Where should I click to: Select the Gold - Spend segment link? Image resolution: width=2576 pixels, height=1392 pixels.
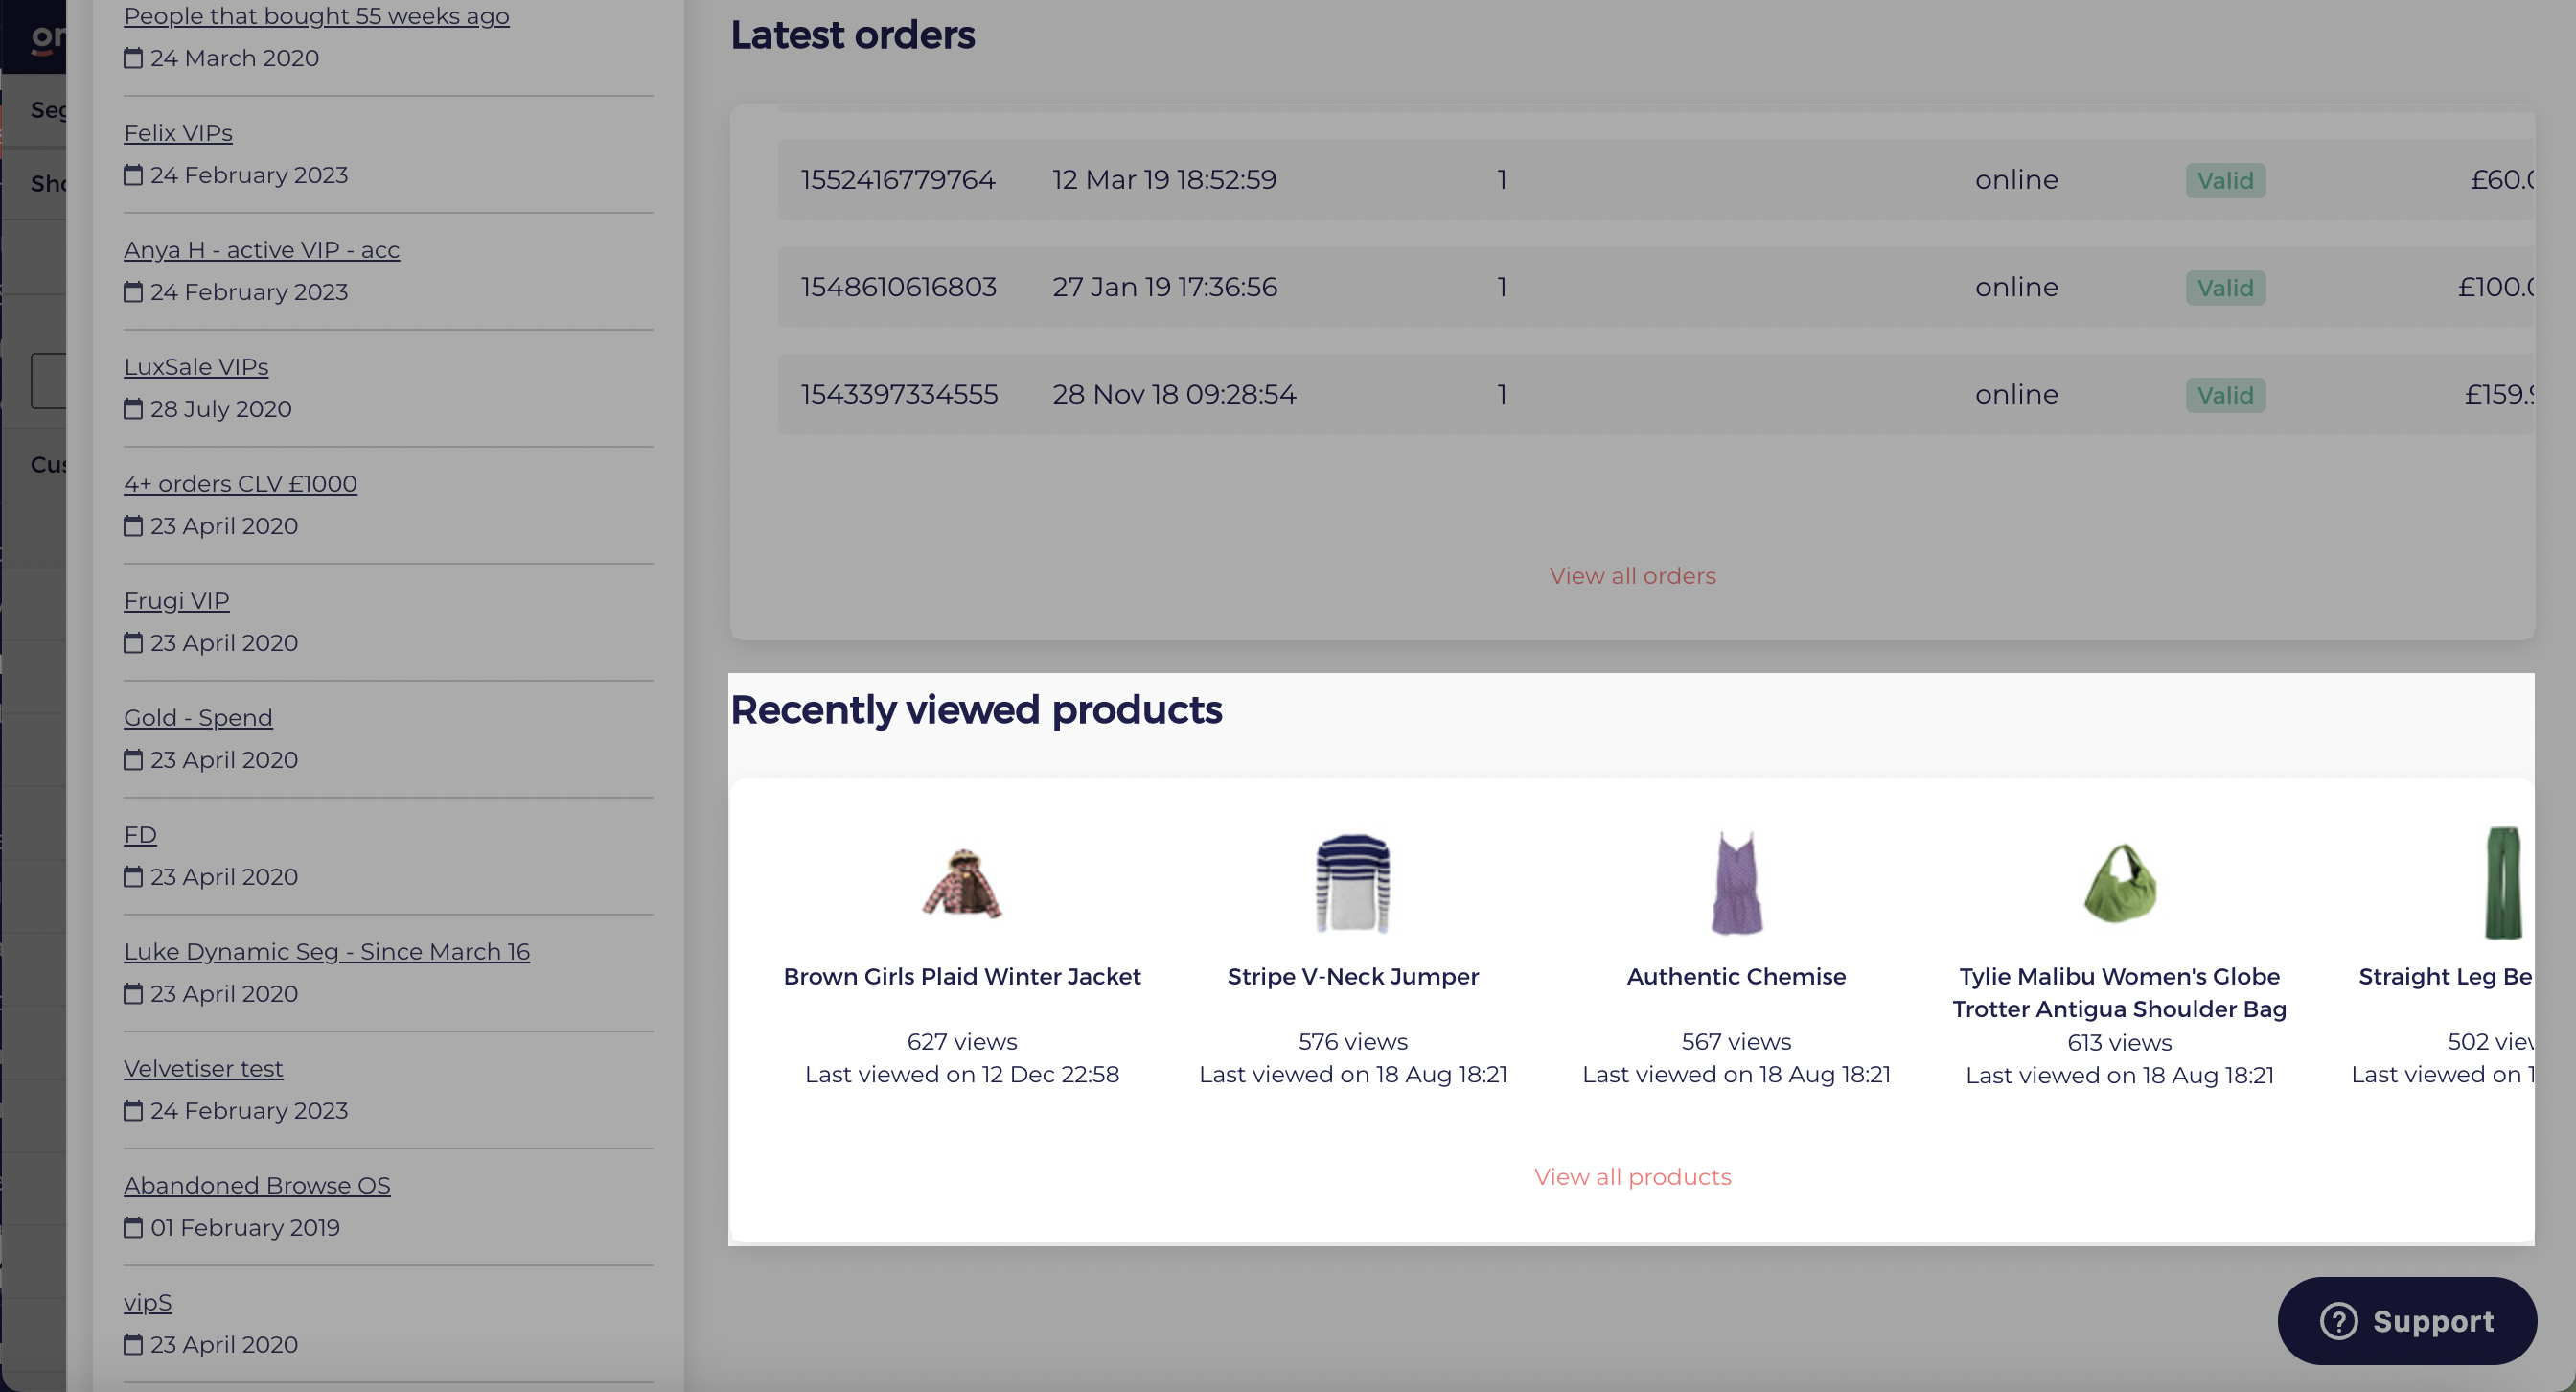[x=198, y=718]
